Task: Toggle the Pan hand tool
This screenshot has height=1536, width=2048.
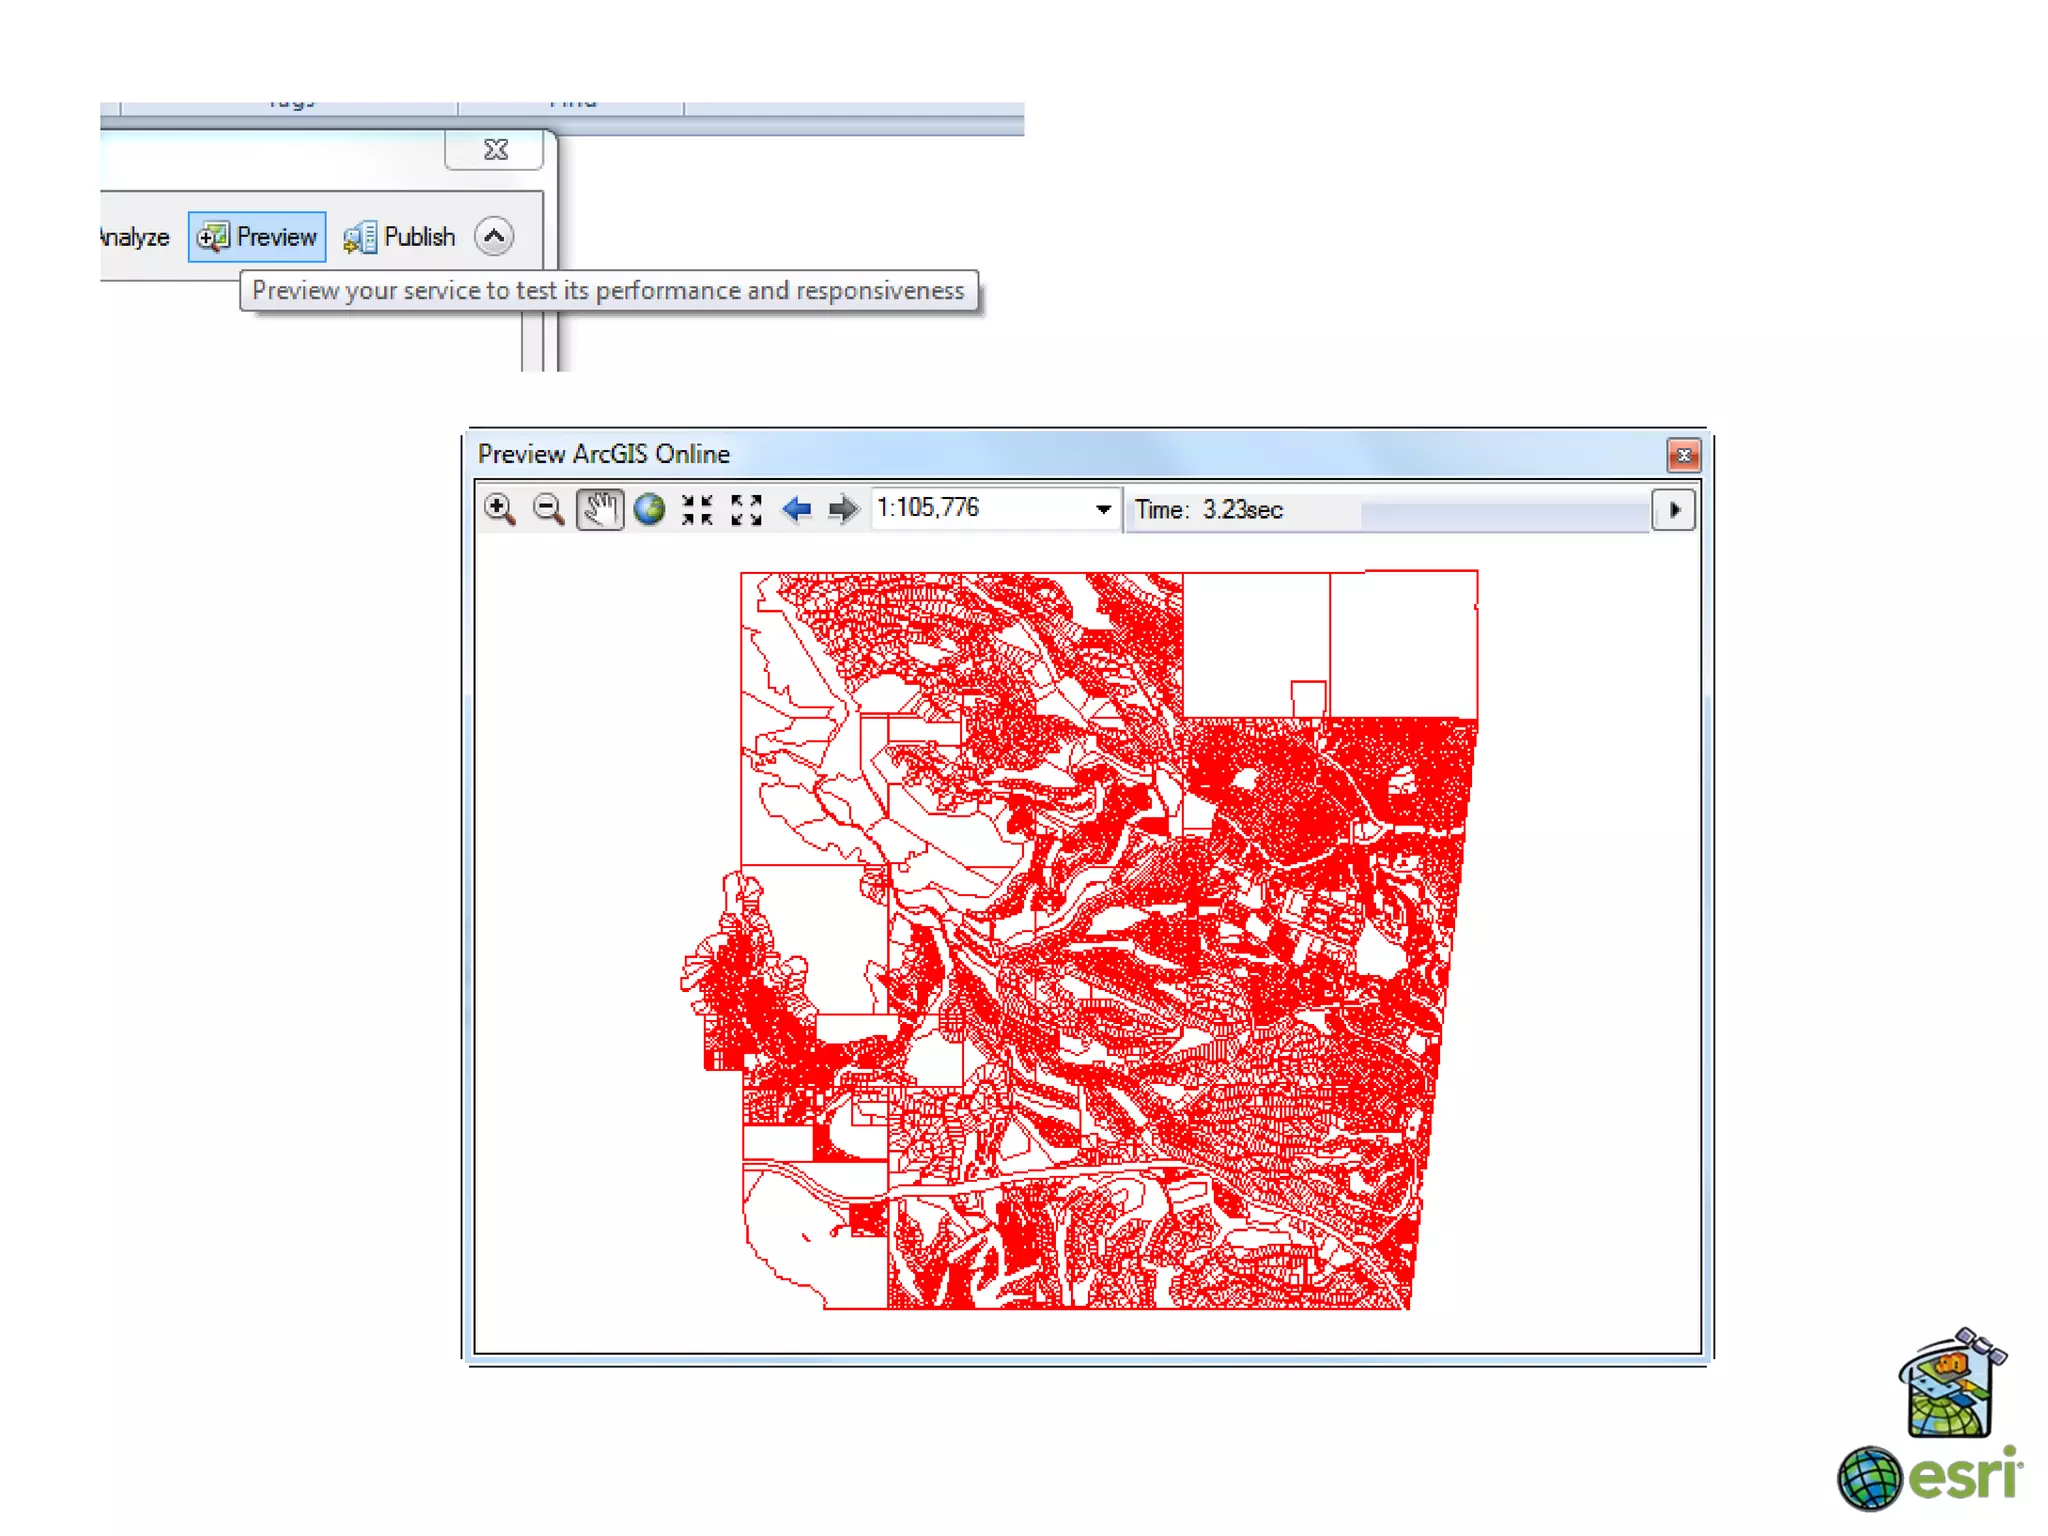Action: point(600,509)
